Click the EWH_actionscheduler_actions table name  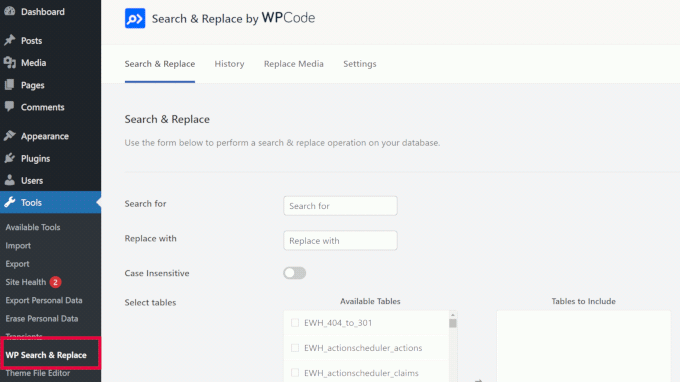363,348
